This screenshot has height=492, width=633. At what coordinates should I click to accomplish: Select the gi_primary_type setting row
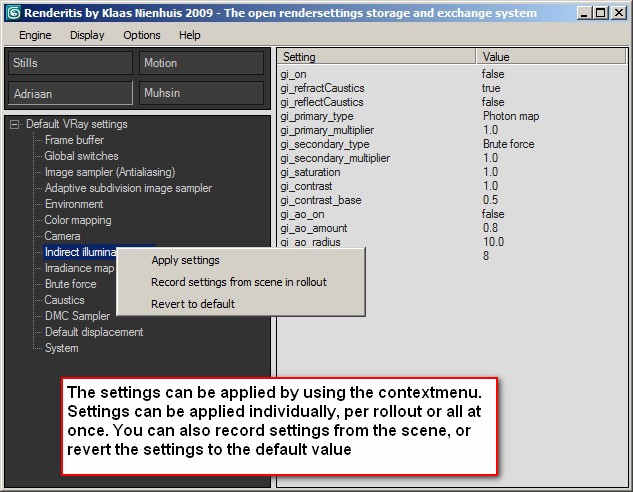click(452, 116)
